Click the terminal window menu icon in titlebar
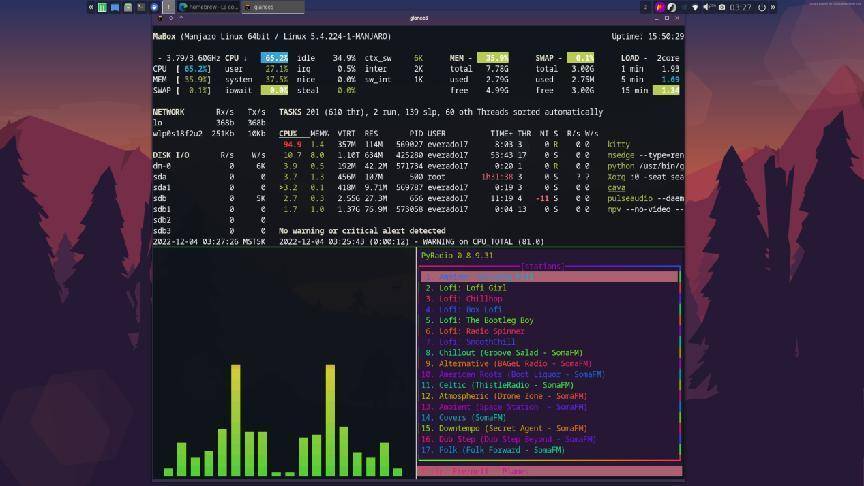The width and height of the screenshot is (864, 486). [160, 18]
